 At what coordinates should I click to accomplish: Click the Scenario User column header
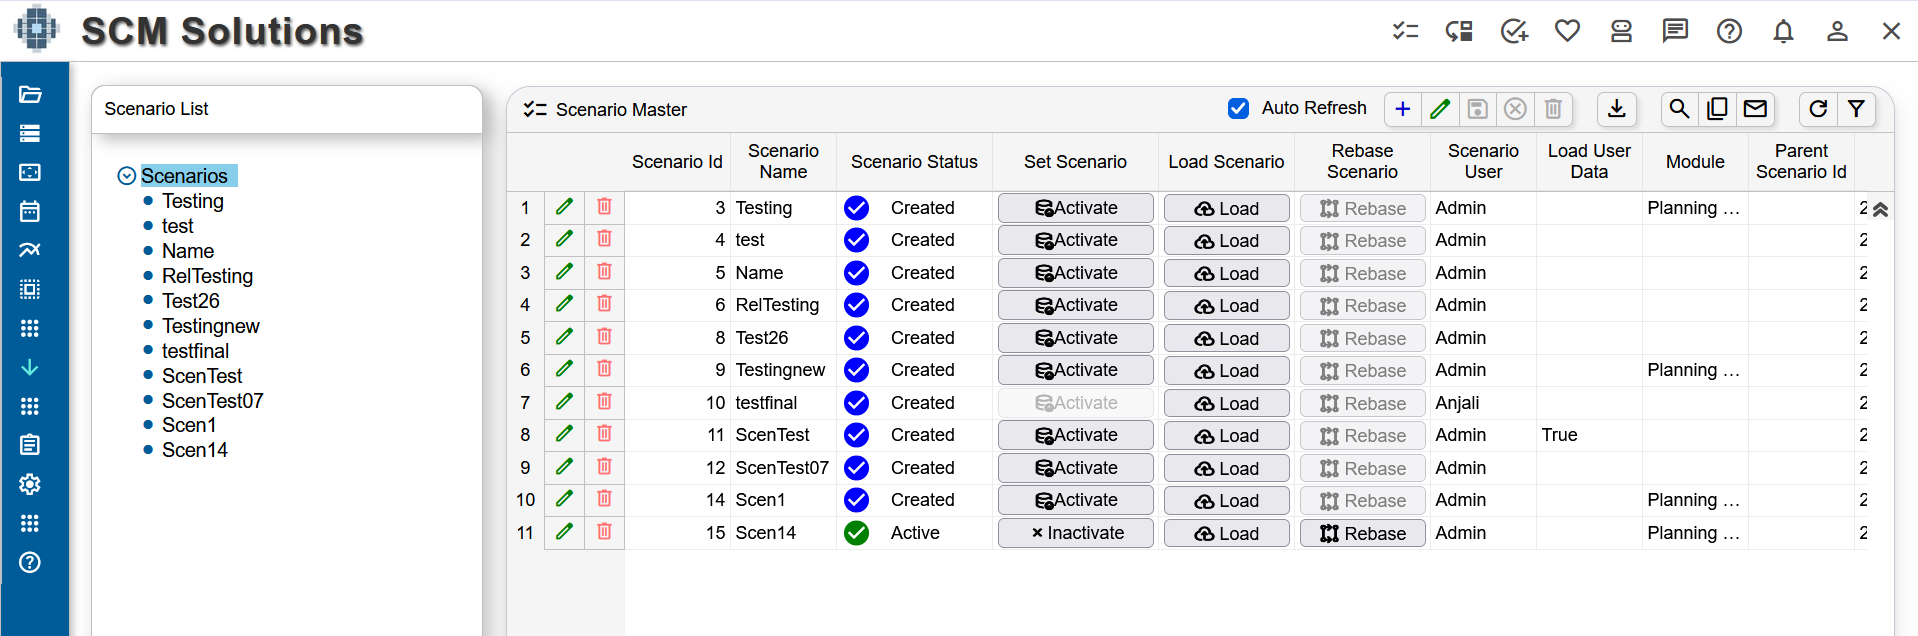[1483, 161]
